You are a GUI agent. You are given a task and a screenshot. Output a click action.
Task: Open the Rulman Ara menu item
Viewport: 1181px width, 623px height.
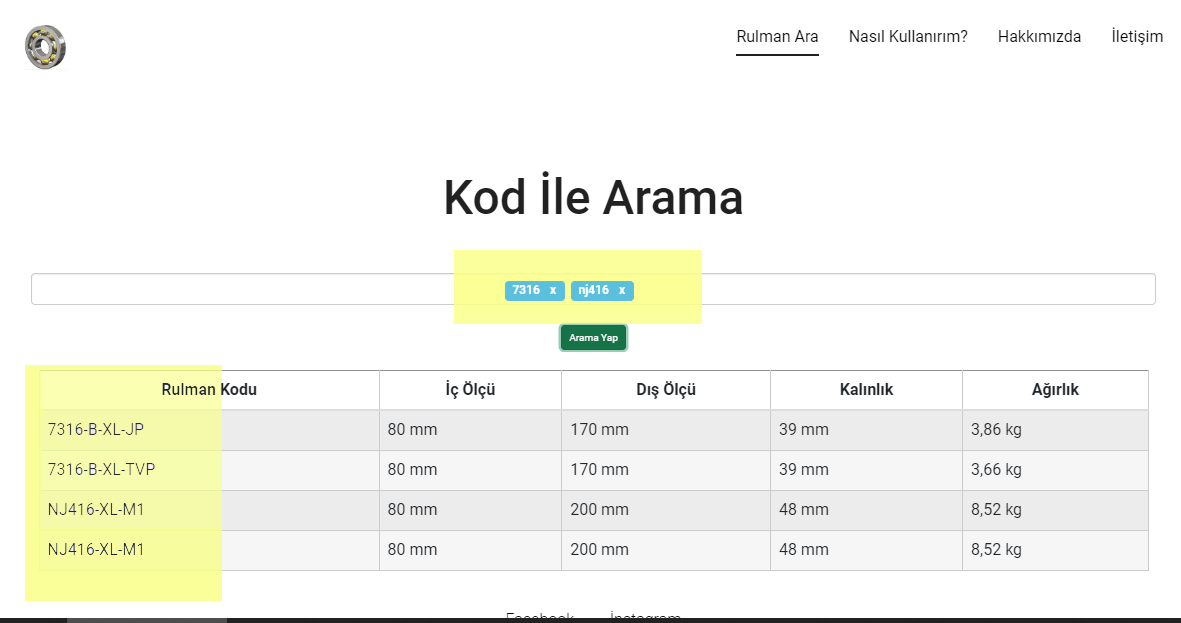(777, 36)
